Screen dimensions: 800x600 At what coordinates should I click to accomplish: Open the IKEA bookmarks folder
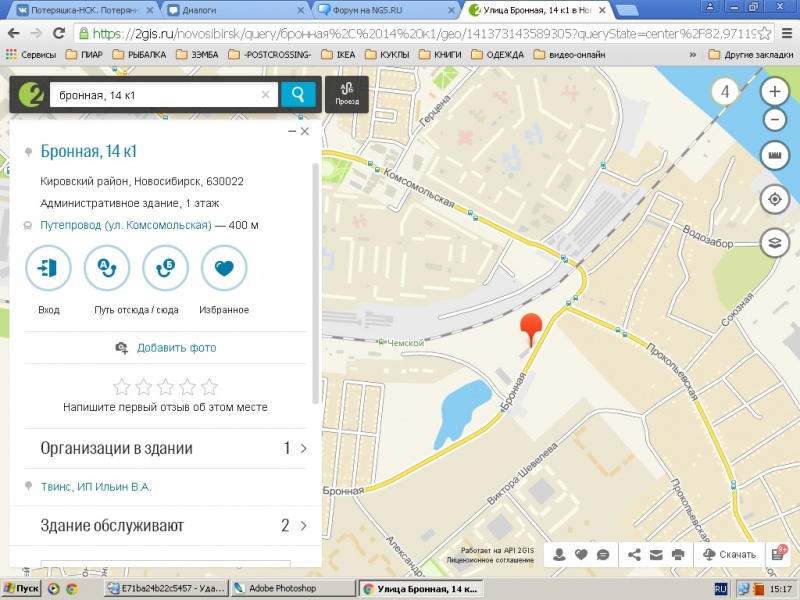point(338,55)
